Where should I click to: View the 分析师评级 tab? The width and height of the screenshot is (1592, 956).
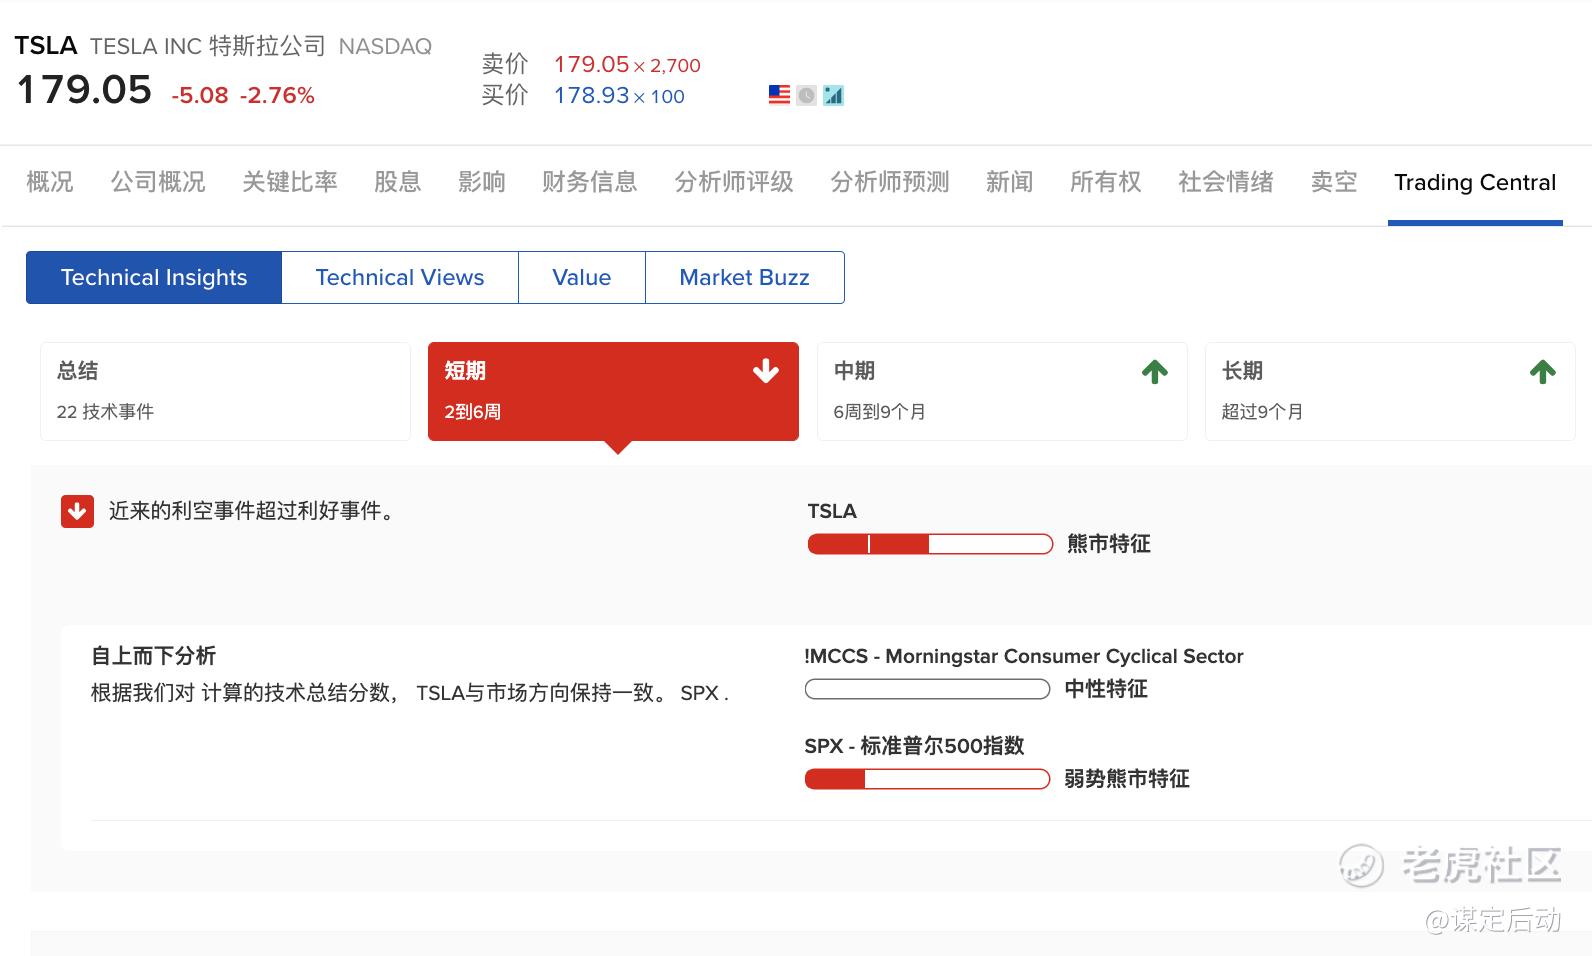click(734, 182)
